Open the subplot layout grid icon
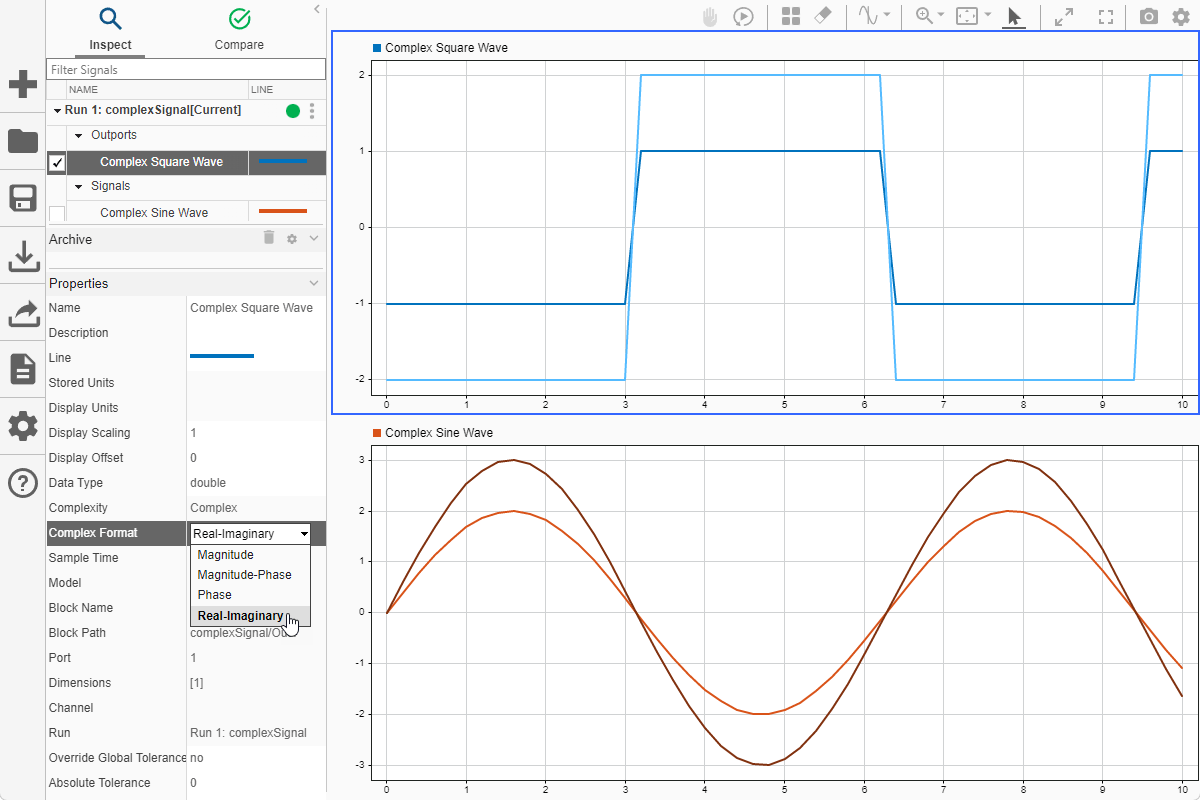1200x800 pixels. coord(791,17)
